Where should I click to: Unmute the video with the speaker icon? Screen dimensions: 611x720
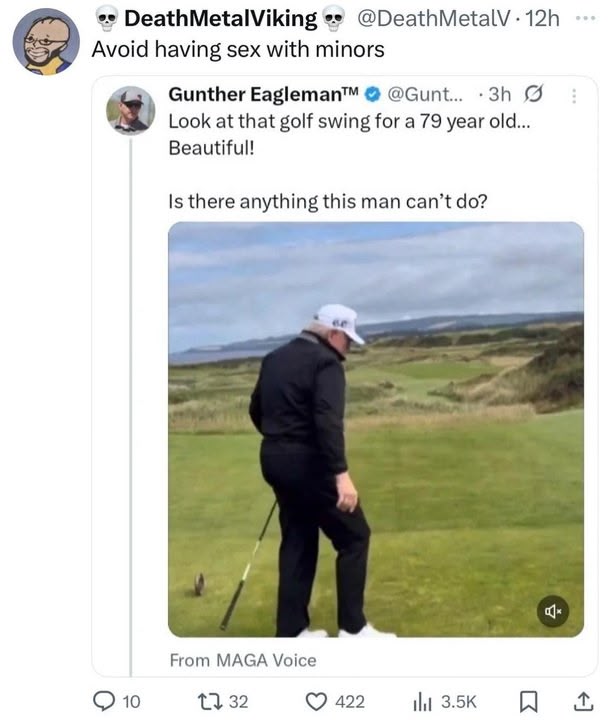pyautogui.click(x=552, y=611)
